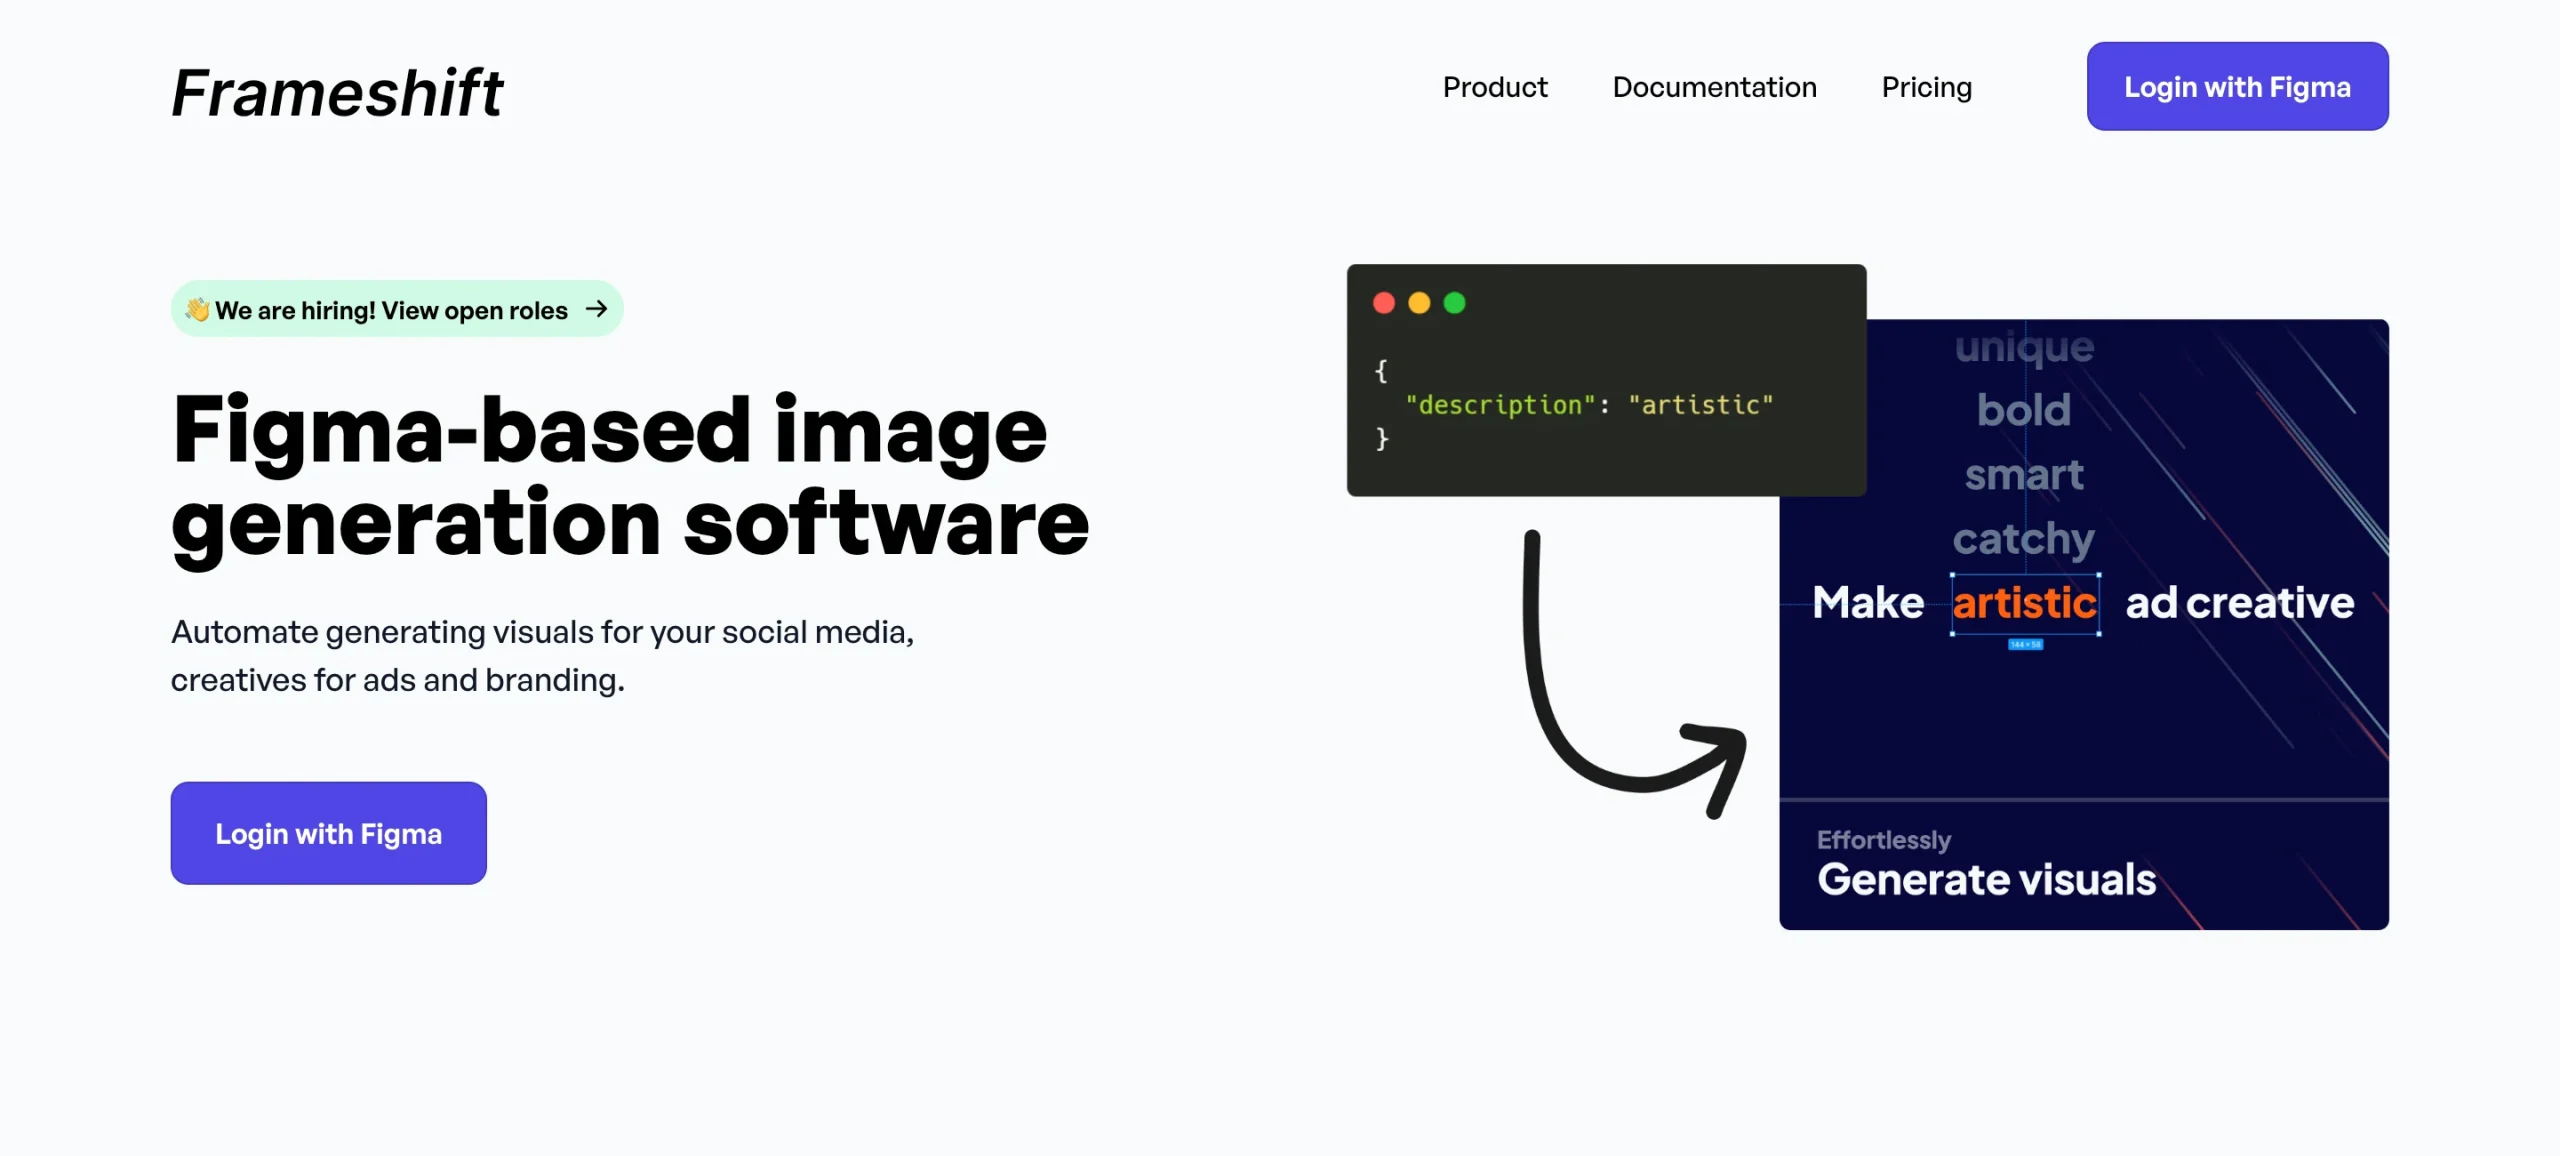Click the blue size label under artistic
Image resolution: width=2560 pixels, height=1156 pixels.
(2025, 645)
